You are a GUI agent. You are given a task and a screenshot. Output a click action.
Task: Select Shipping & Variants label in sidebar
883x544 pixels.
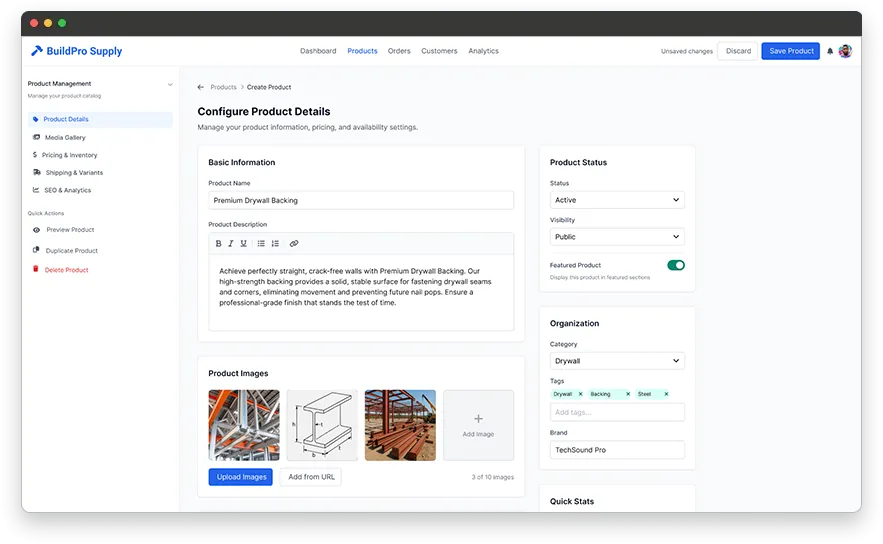coord(74,172)
